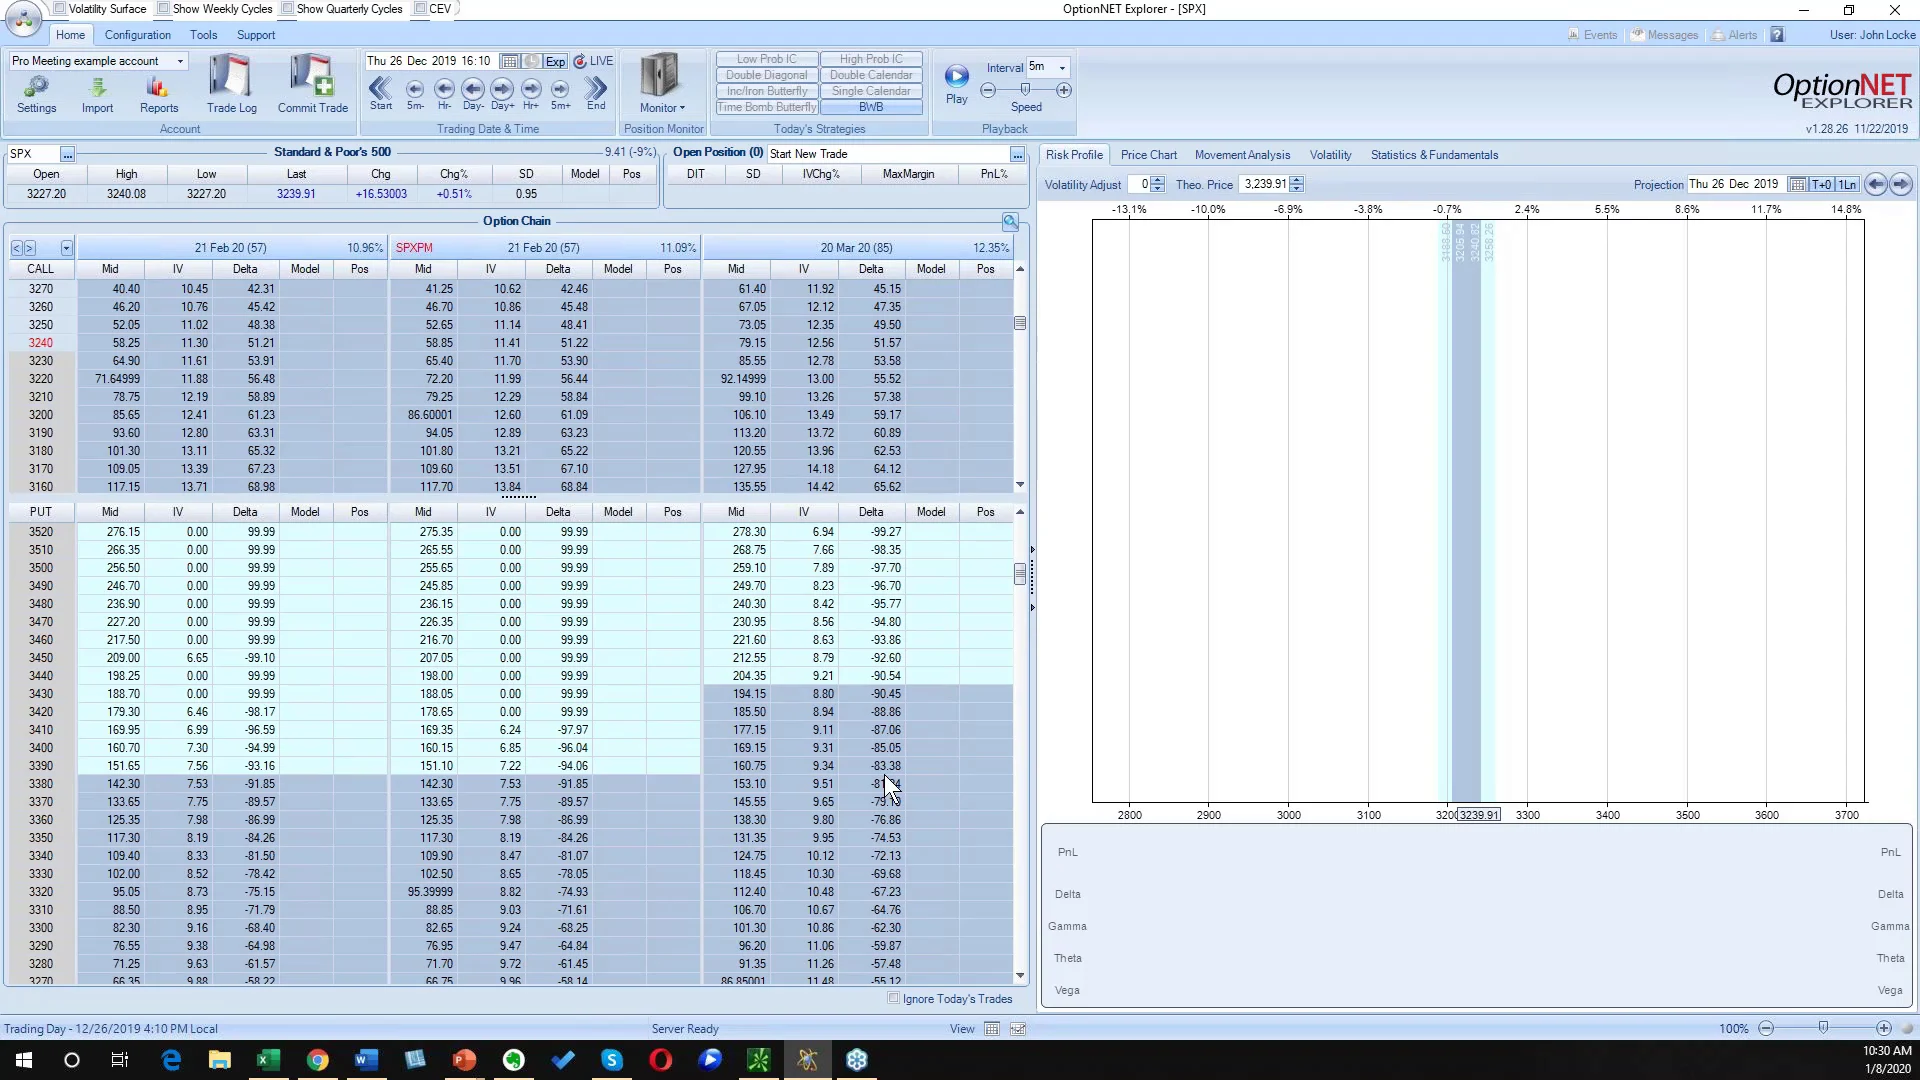This screenshot has height=1080, width=1920.
Task: Open the trading date calendar picker
Action: (509, 61)
